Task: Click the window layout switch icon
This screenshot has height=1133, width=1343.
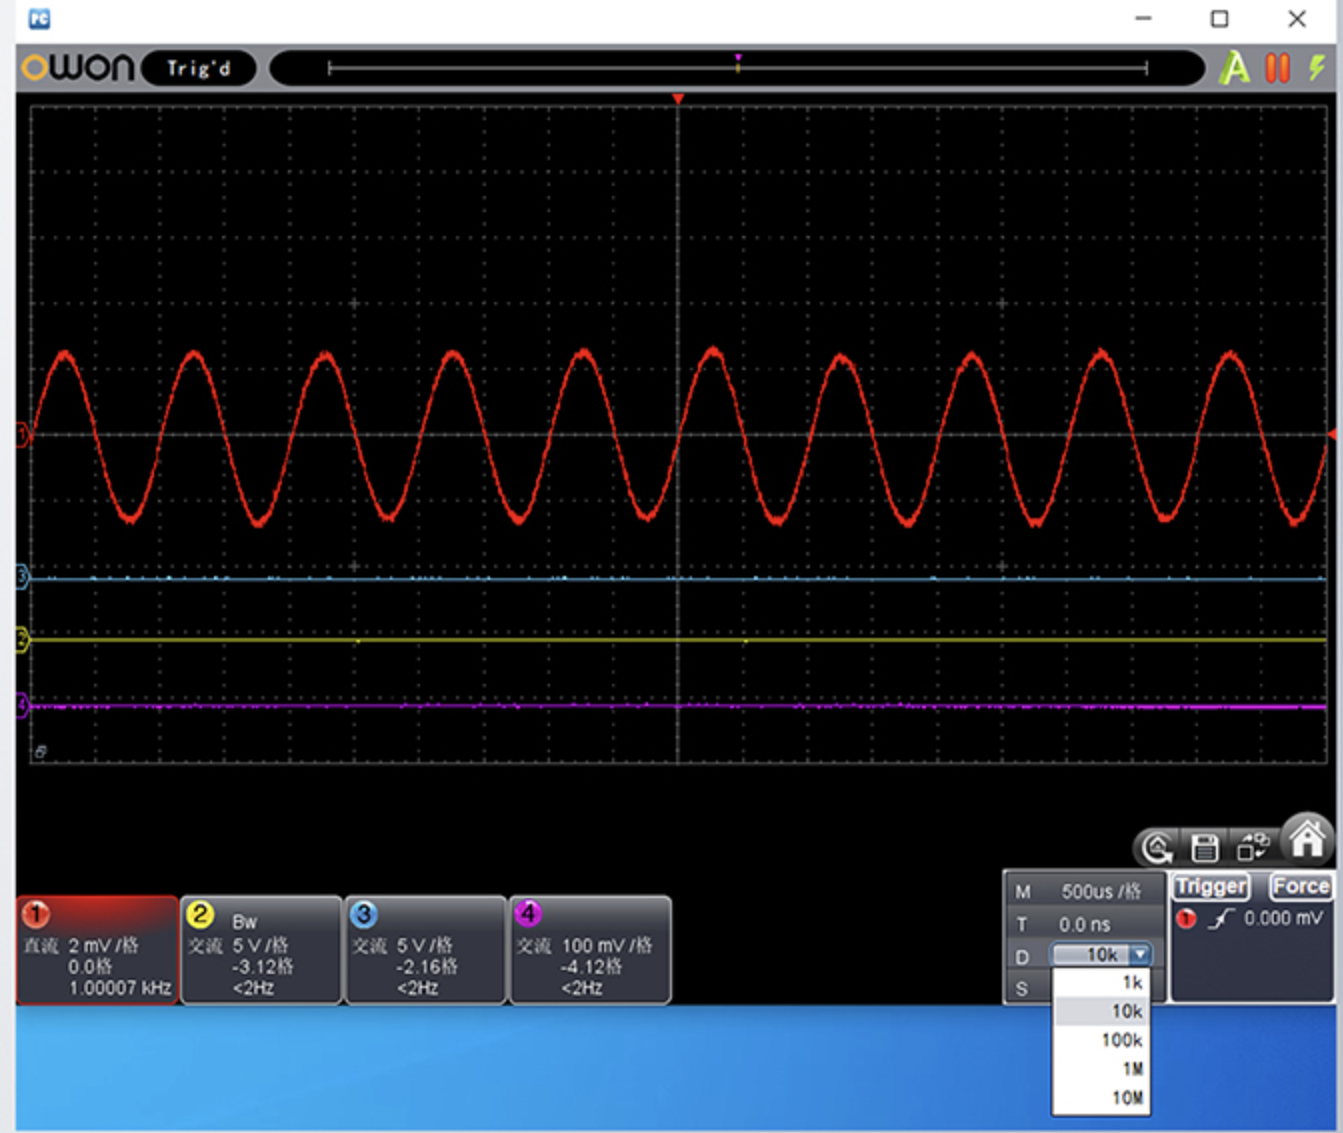Action: click(1252, 847)
